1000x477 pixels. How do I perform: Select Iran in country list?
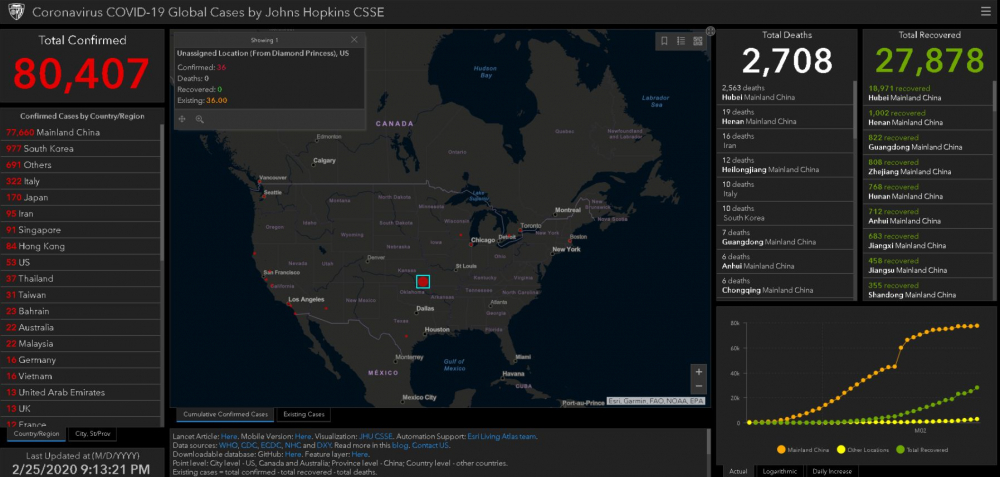click(80, 214)
